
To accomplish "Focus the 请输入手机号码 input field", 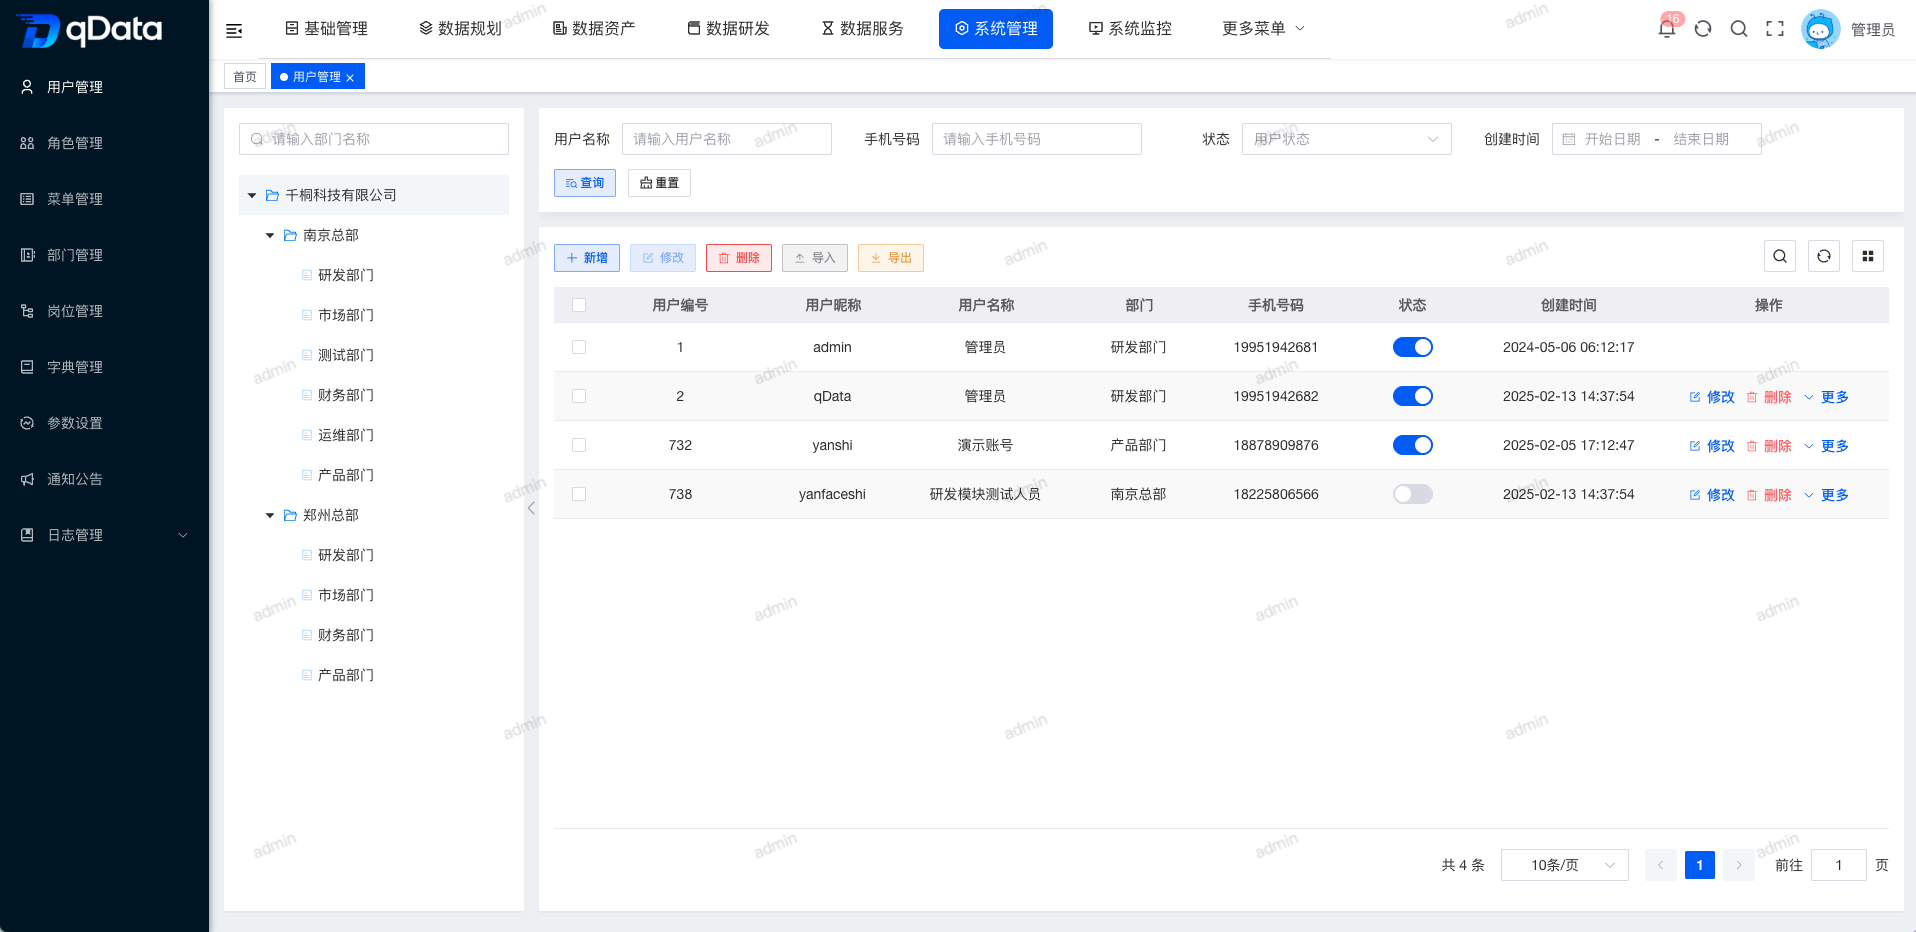I will [x=1037, y=139].
